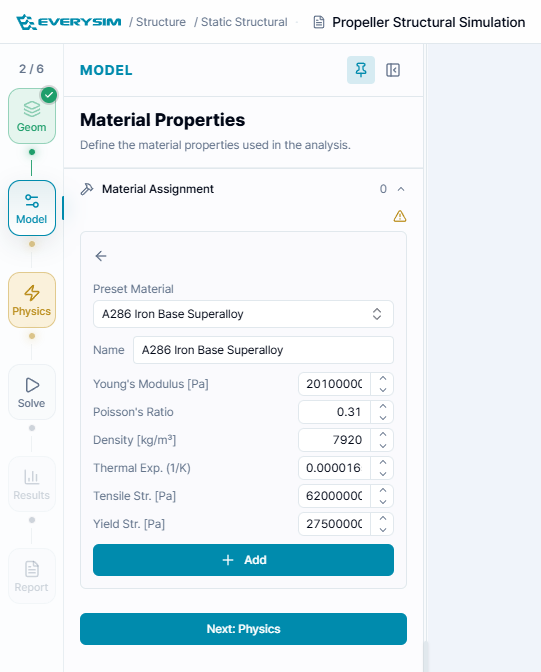Click the Next: Physics button
The height and width of the screenshot is (672, 541).
(x=243, y=629)
